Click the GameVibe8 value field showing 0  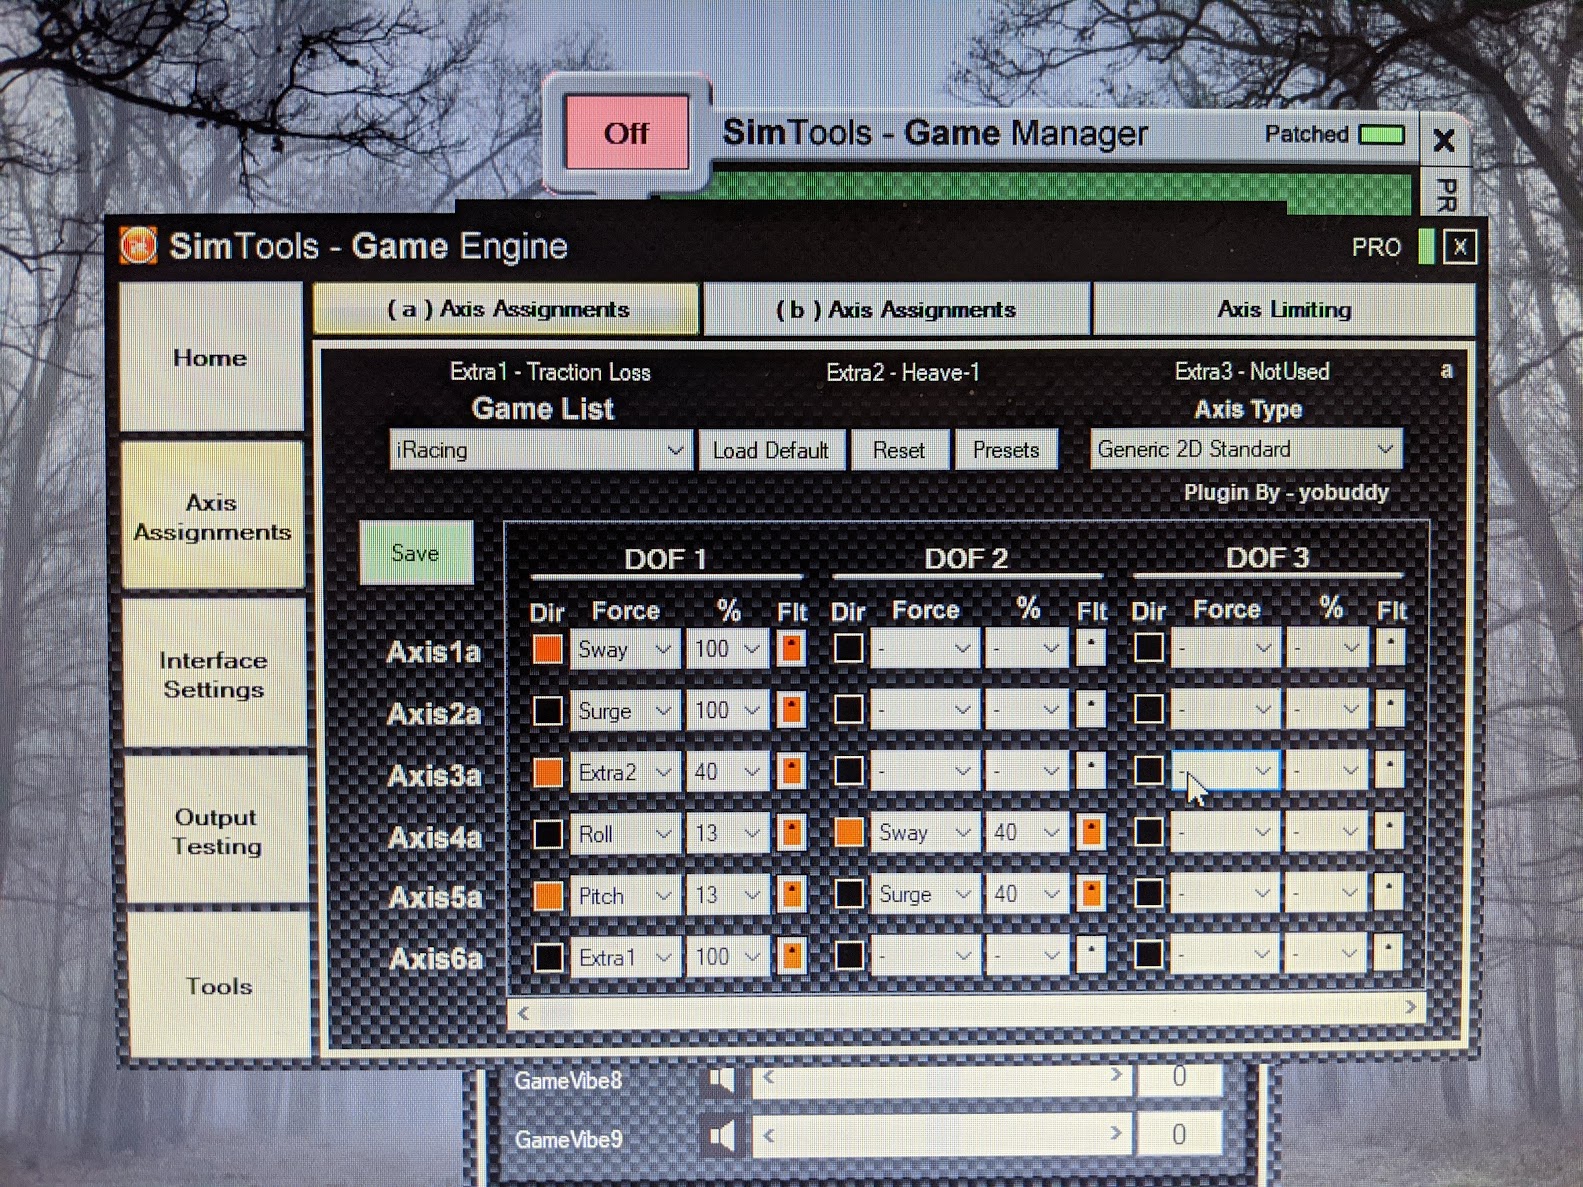pos(1179,1077)
